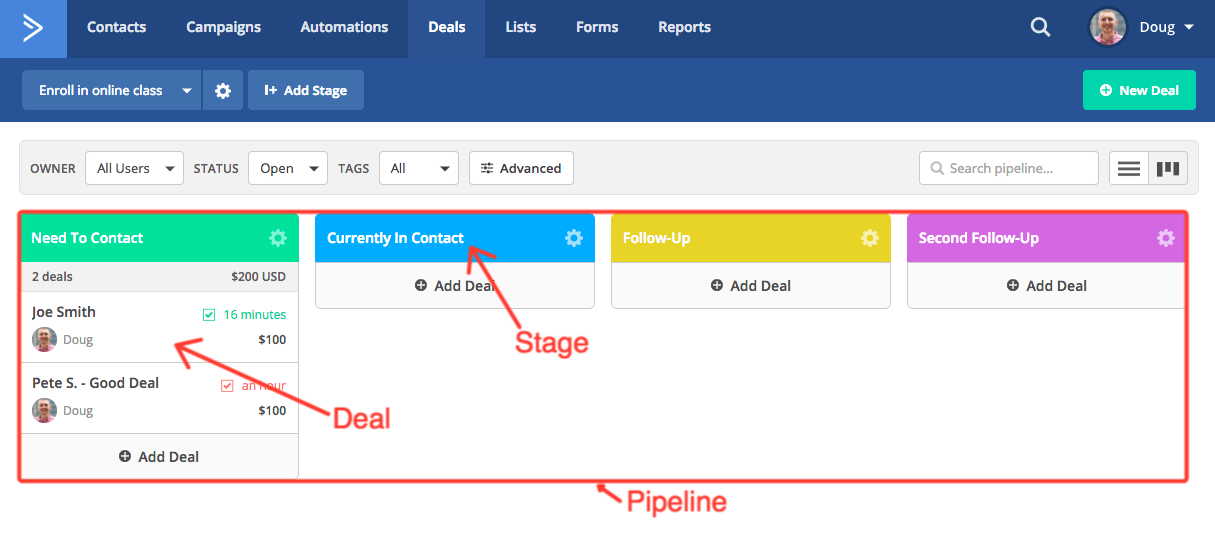The image size is (1215, 539).
Task: Open the Currently In Contact stage gear
Action: (x=574, y=238)
